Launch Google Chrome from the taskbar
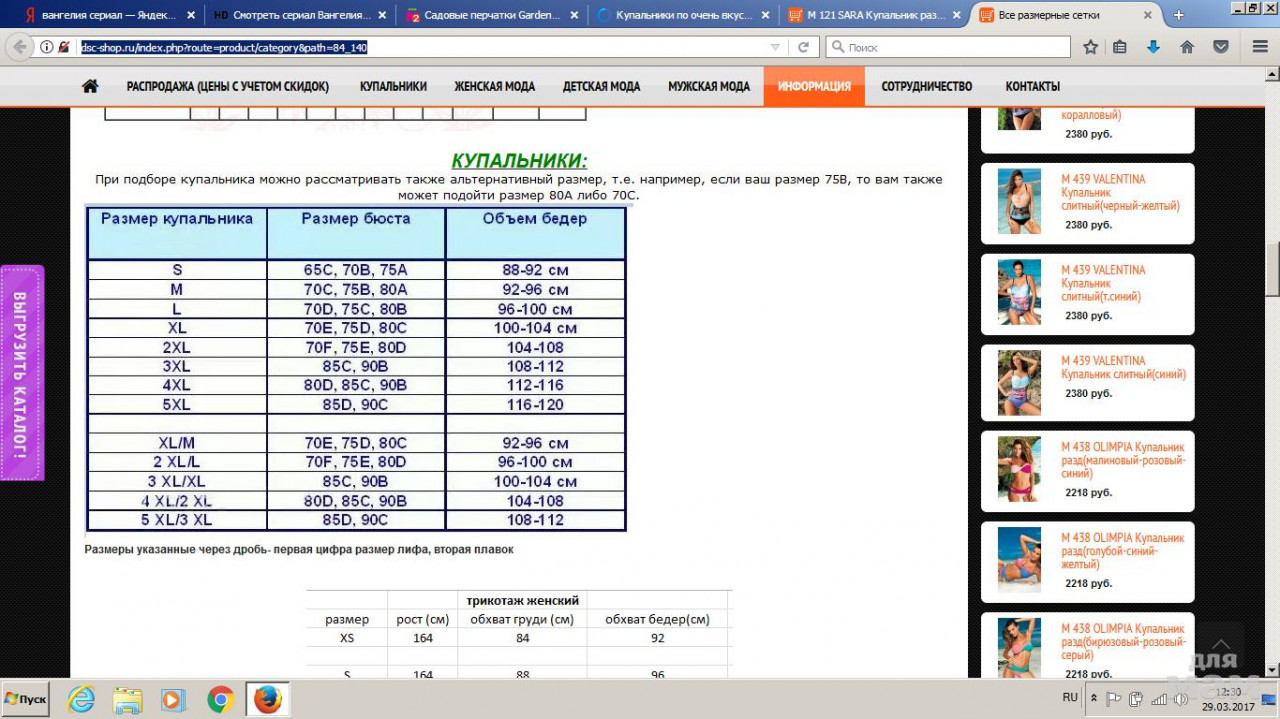The height and width of the screenshot is (719, 1280). coord(221,699)
